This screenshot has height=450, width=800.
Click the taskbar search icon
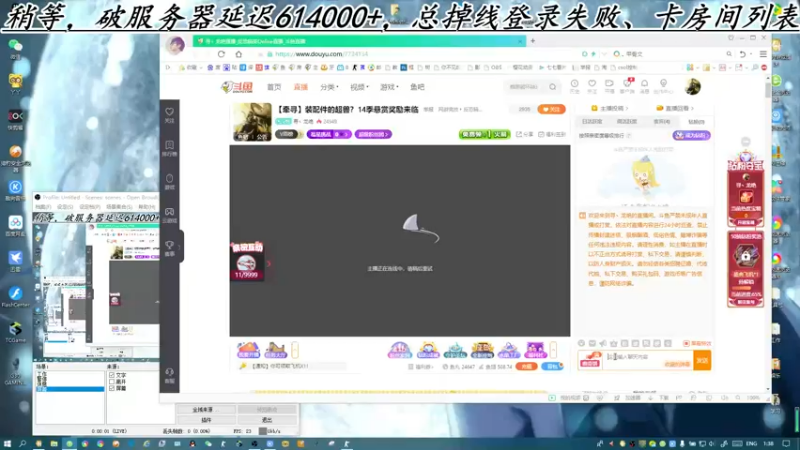[22, 444]
